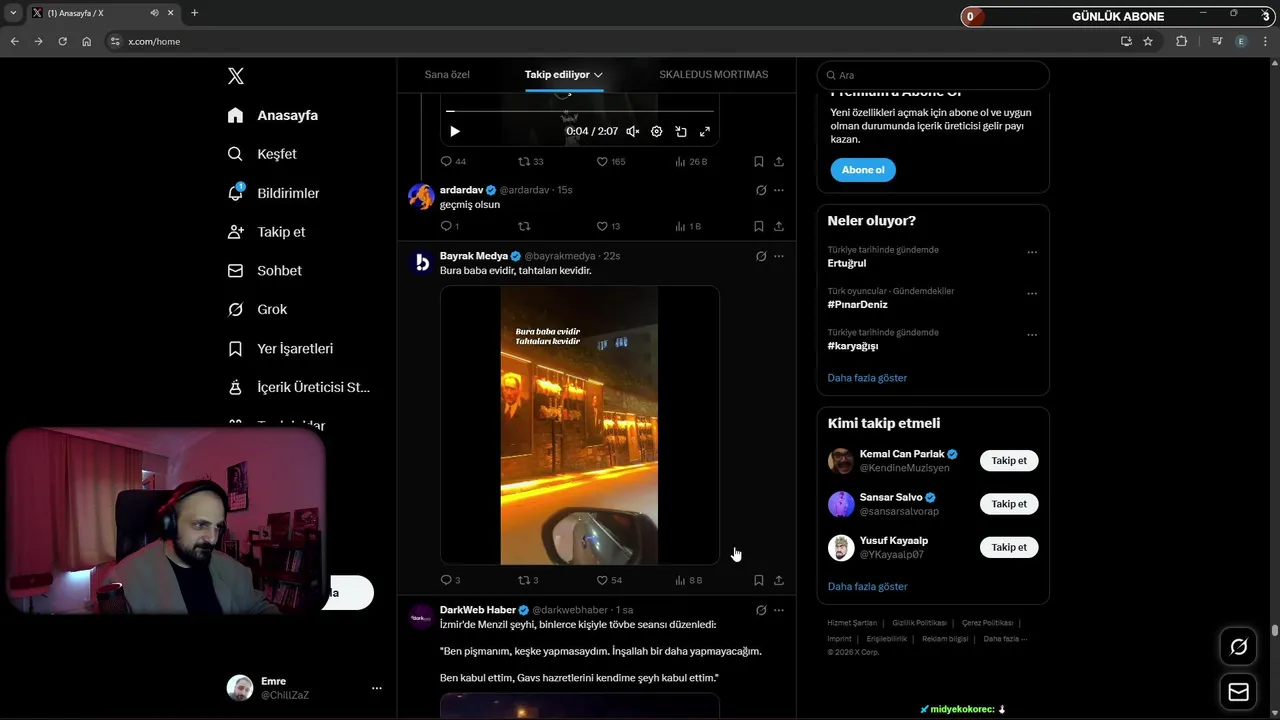Follow Kemal Can Parlak

(1009, 461)
